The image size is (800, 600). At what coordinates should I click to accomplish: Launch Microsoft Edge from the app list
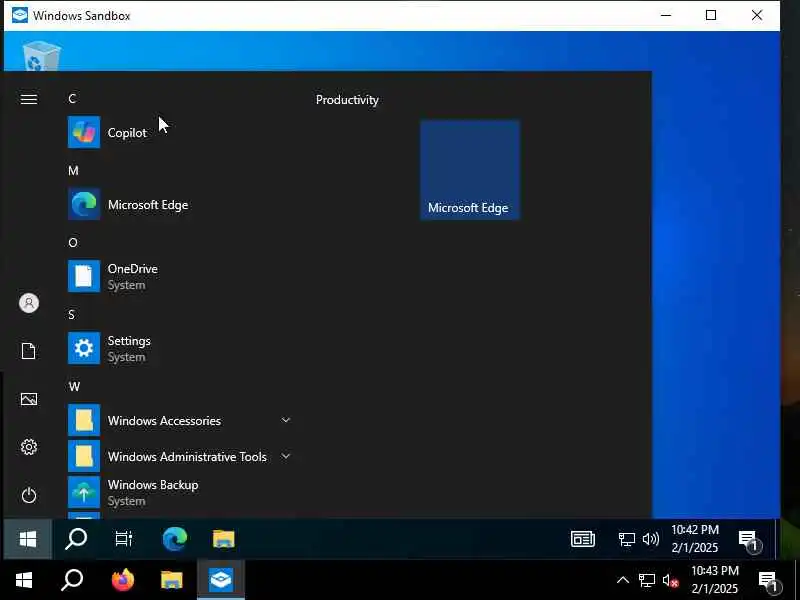coord(181,205)
